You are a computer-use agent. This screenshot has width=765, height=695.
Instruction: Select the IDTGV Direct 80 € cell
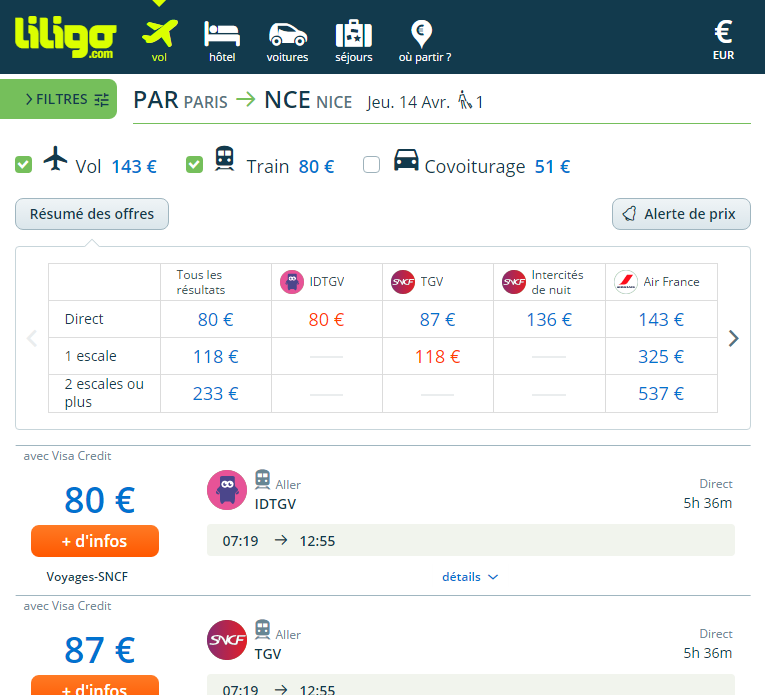[x=326, y=319]
